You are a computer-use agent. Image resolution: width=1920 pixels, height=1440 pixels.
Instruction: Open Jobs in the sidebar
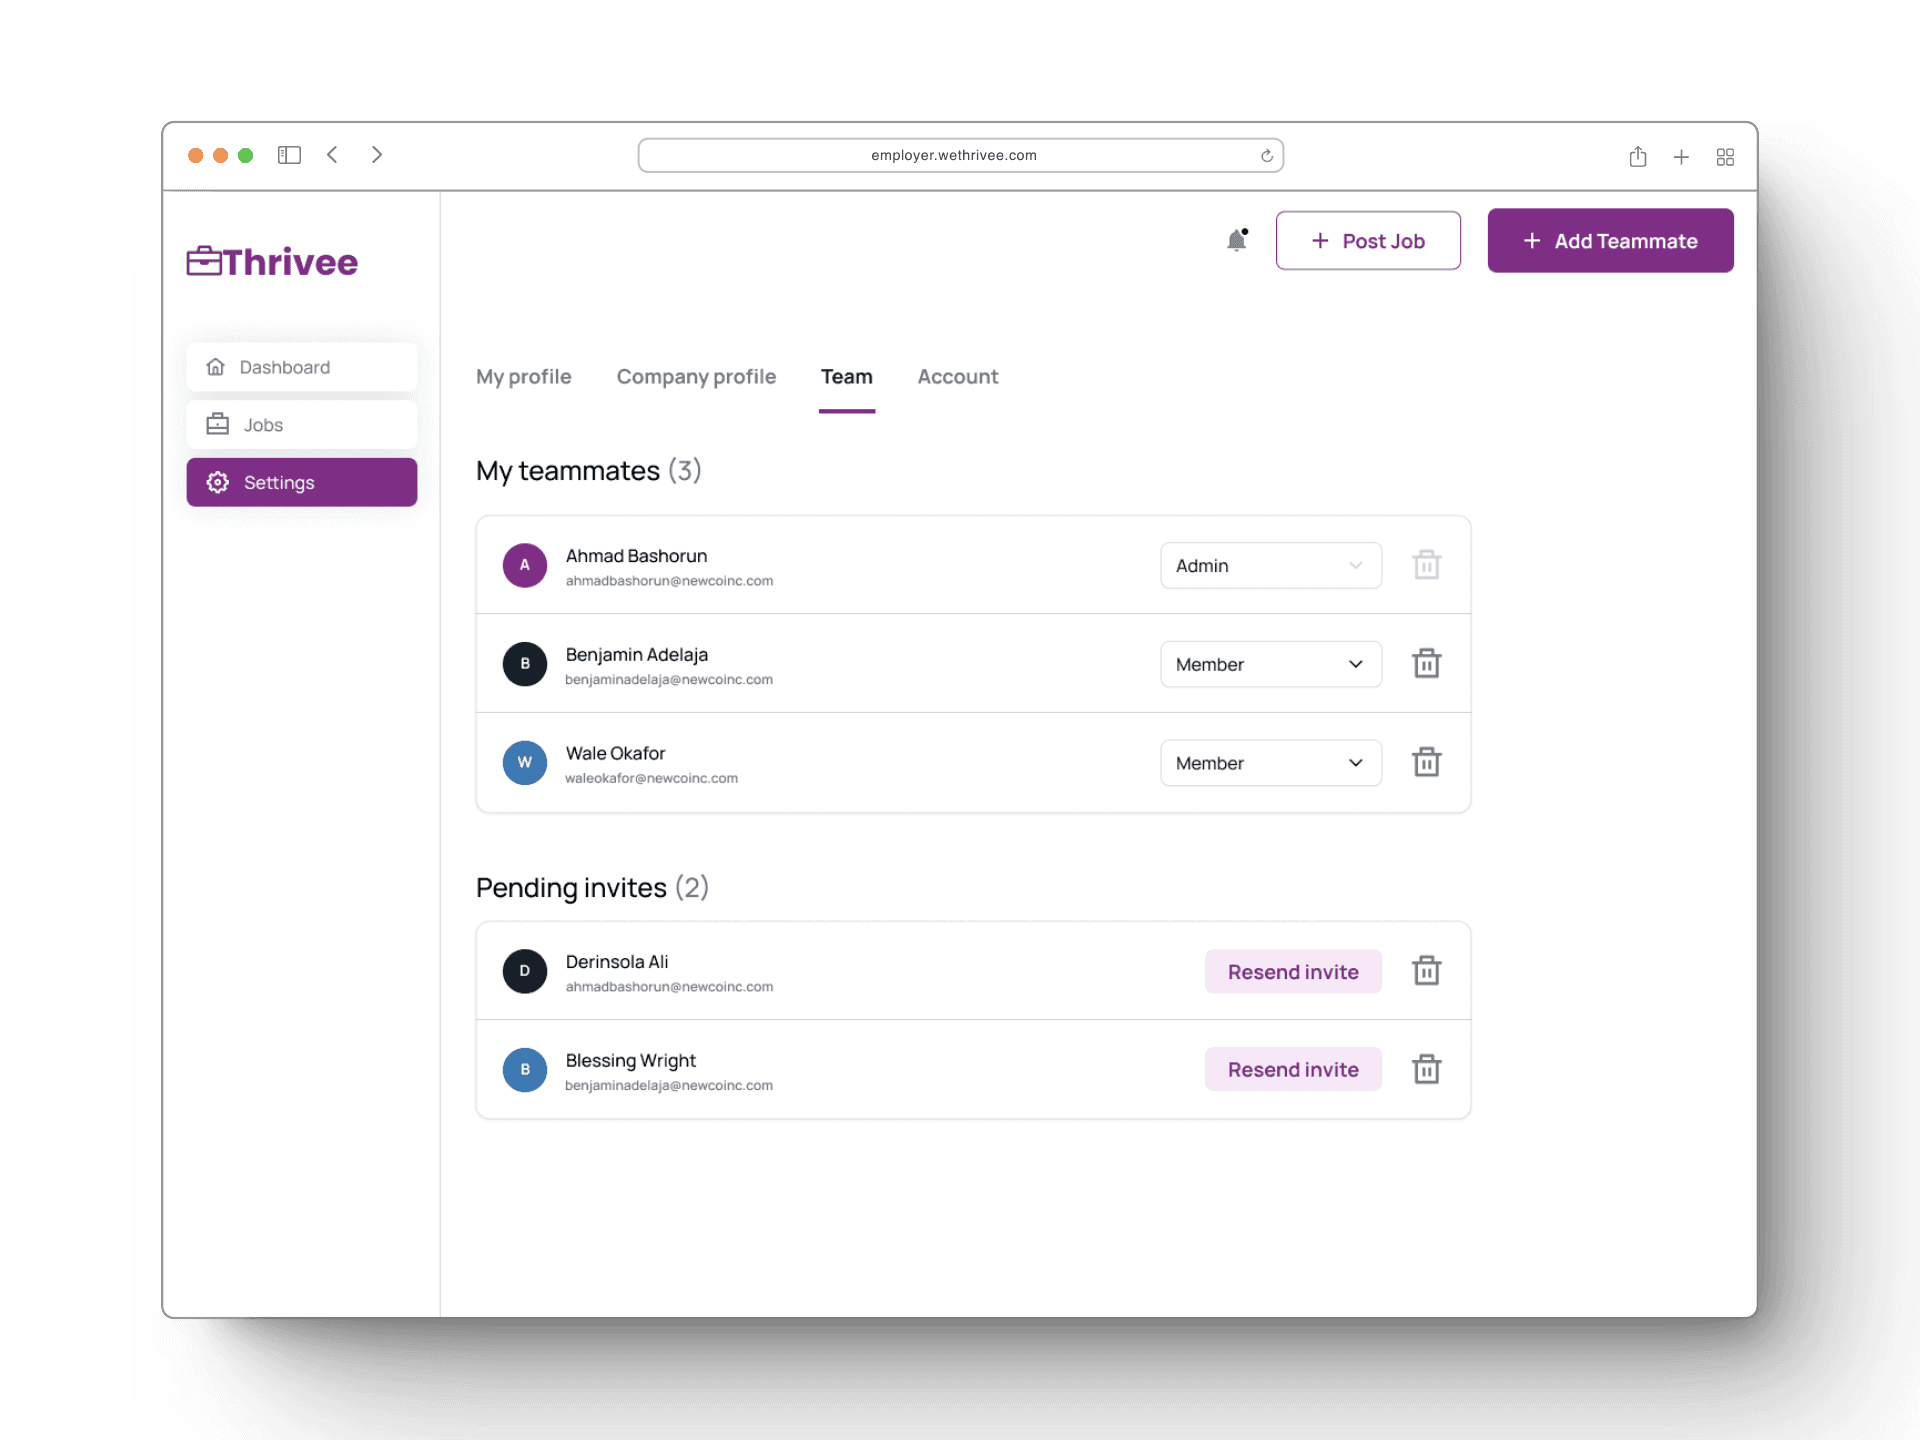coord(301,425)
